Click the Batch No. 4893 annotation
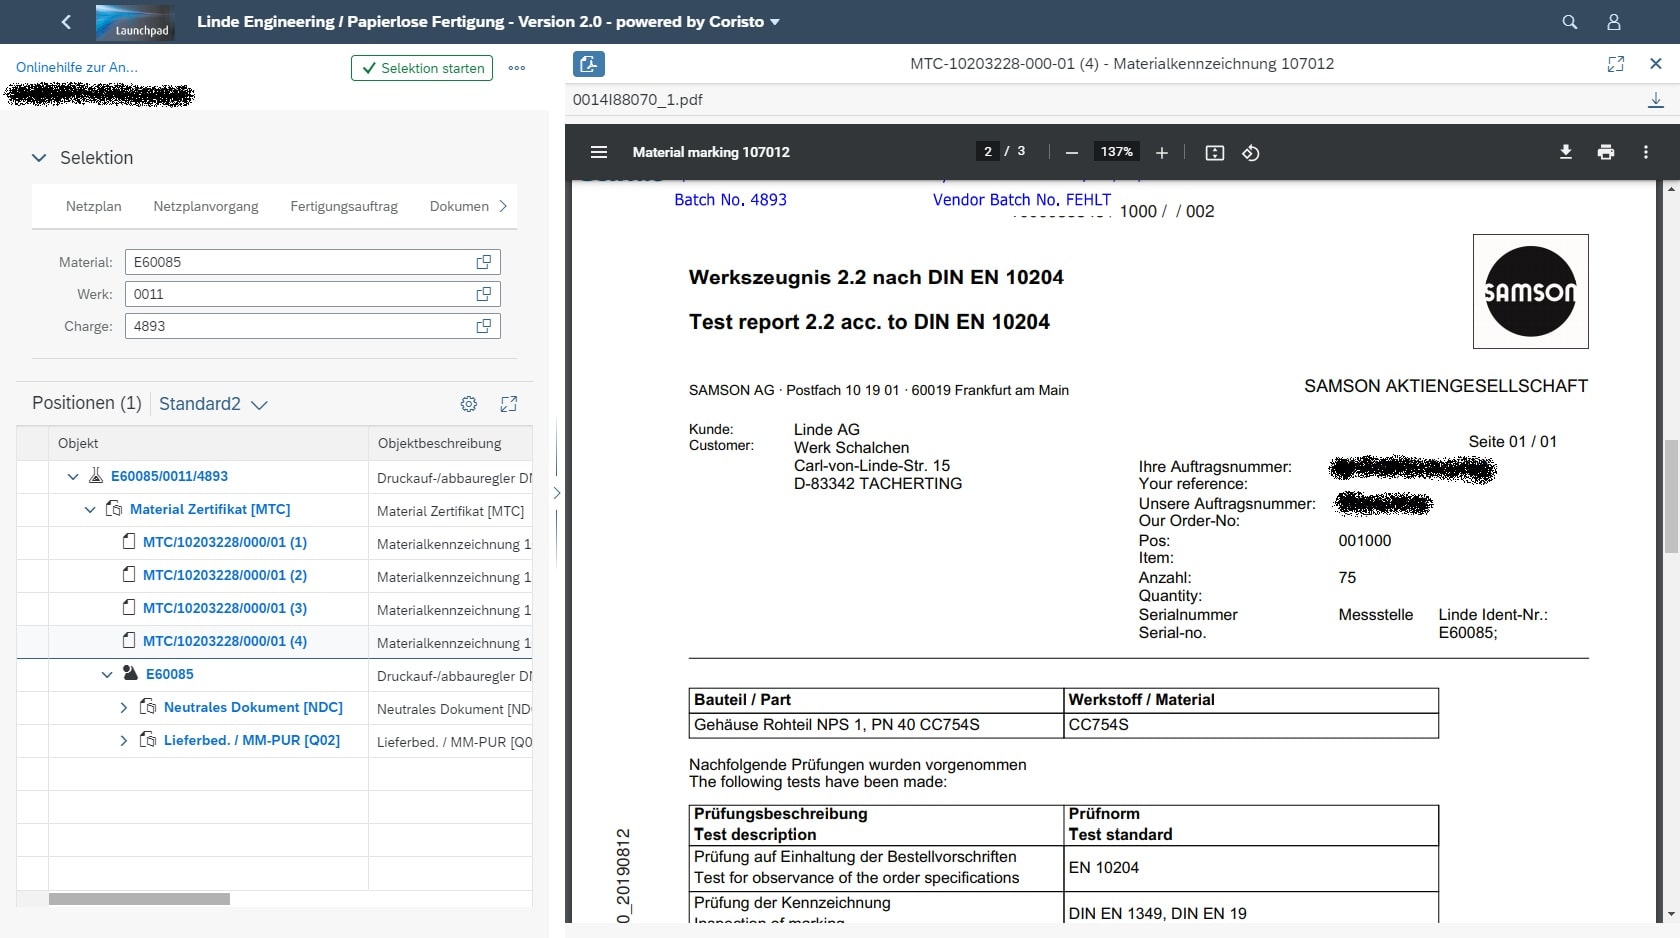1680x938 pixels. [x=730, y=199]
